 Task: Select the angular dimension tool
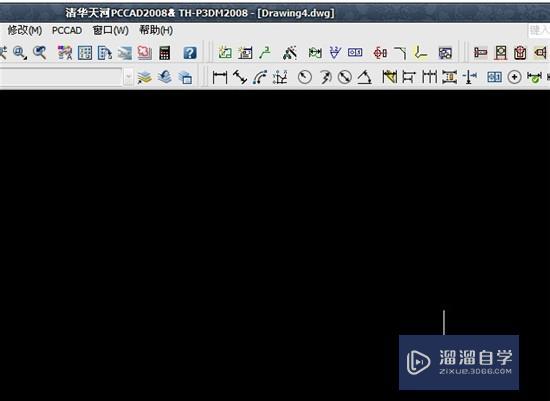[365, 77]
